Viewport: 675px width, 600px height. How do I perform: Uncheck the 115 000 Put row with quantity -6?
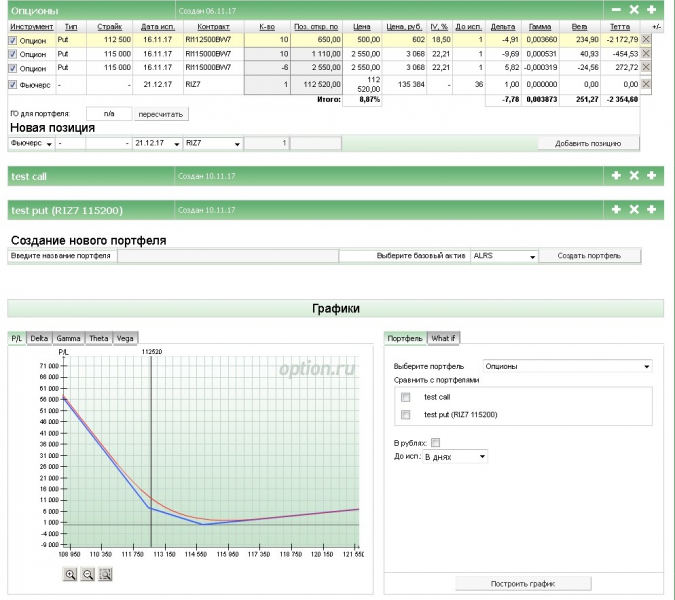click(x=13, y=68)
